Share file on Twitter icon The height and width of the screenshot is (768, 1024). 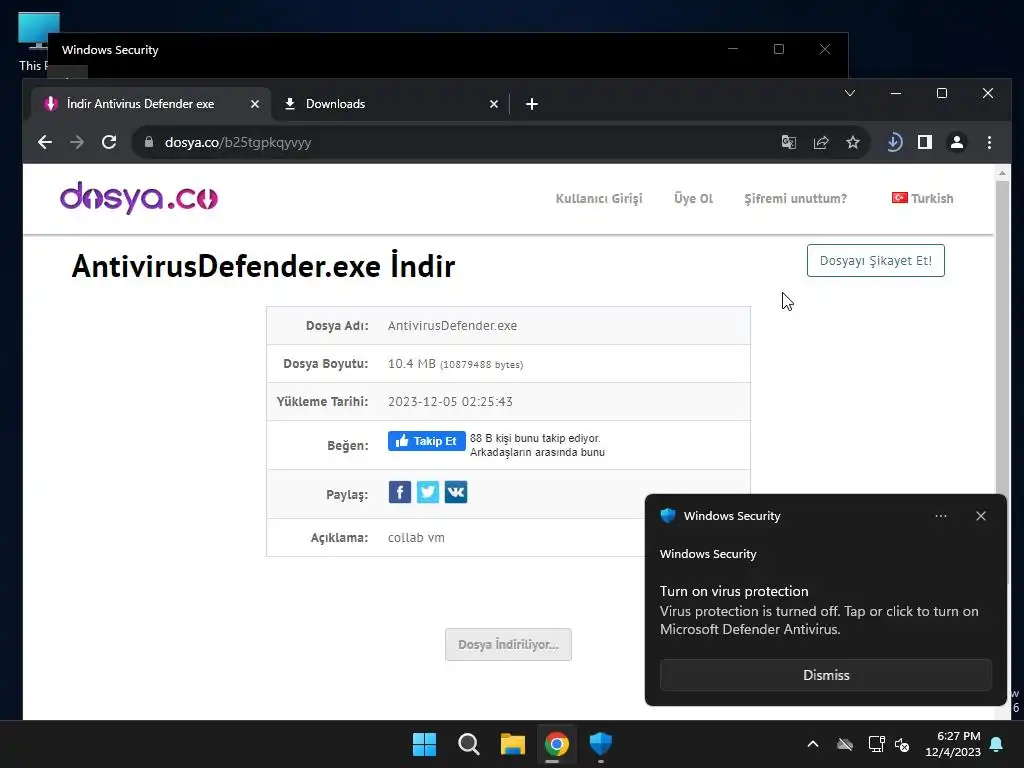[x=428, y=492]
